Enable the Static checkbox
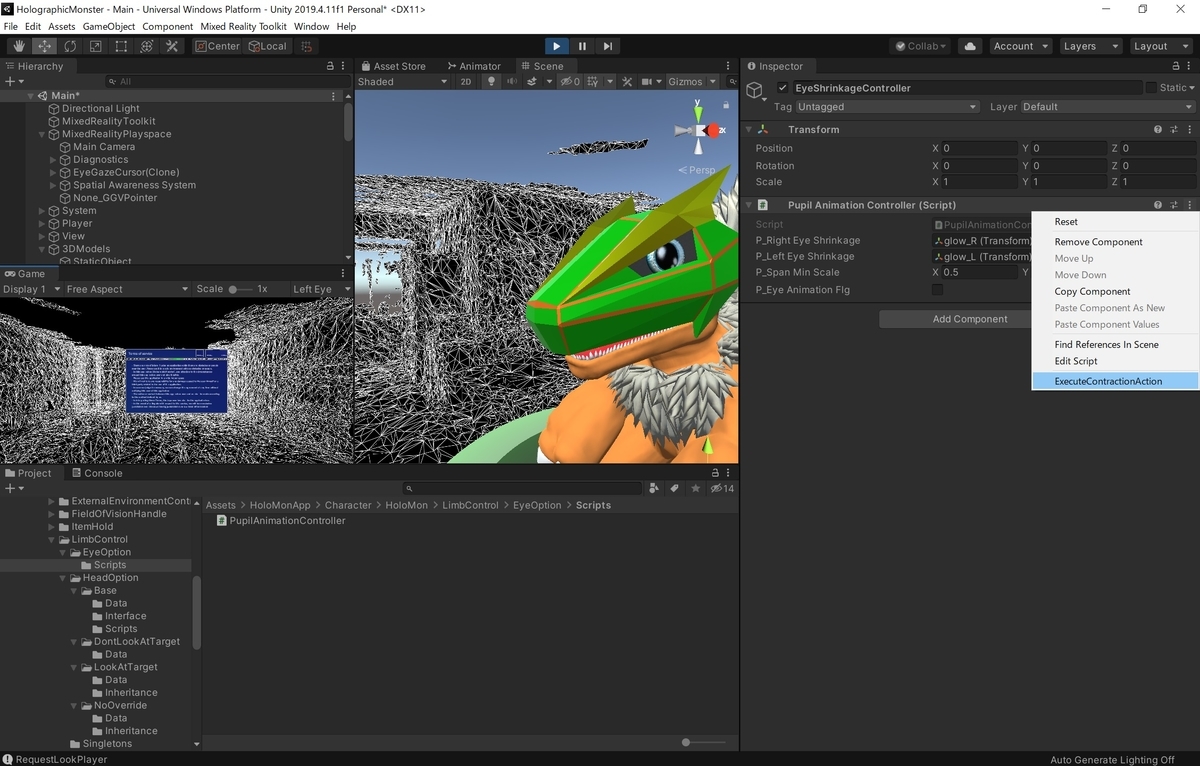This screenshot has height=766, width=1200. [1151, 88]
